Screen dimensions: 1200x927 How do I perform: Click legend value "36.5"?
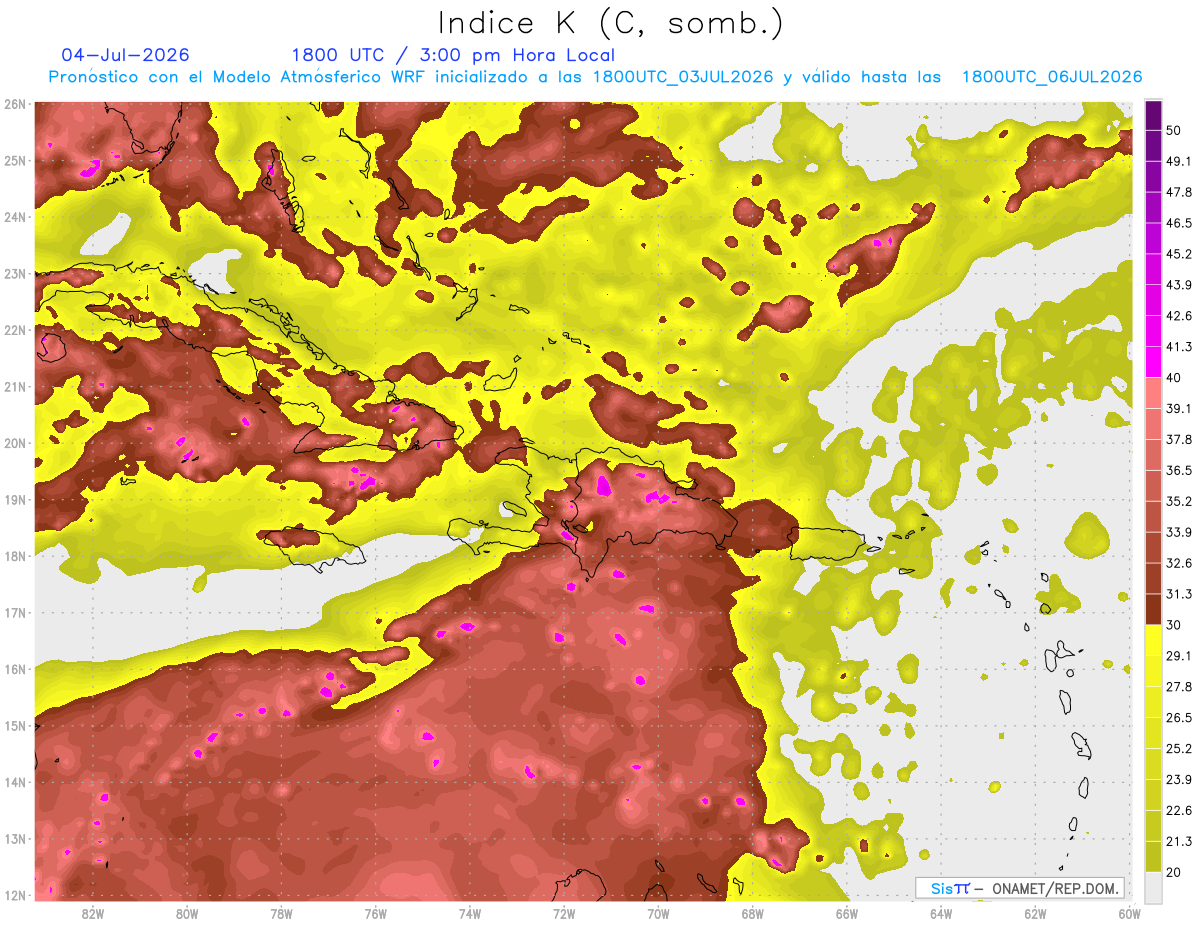click(1179, 470)
